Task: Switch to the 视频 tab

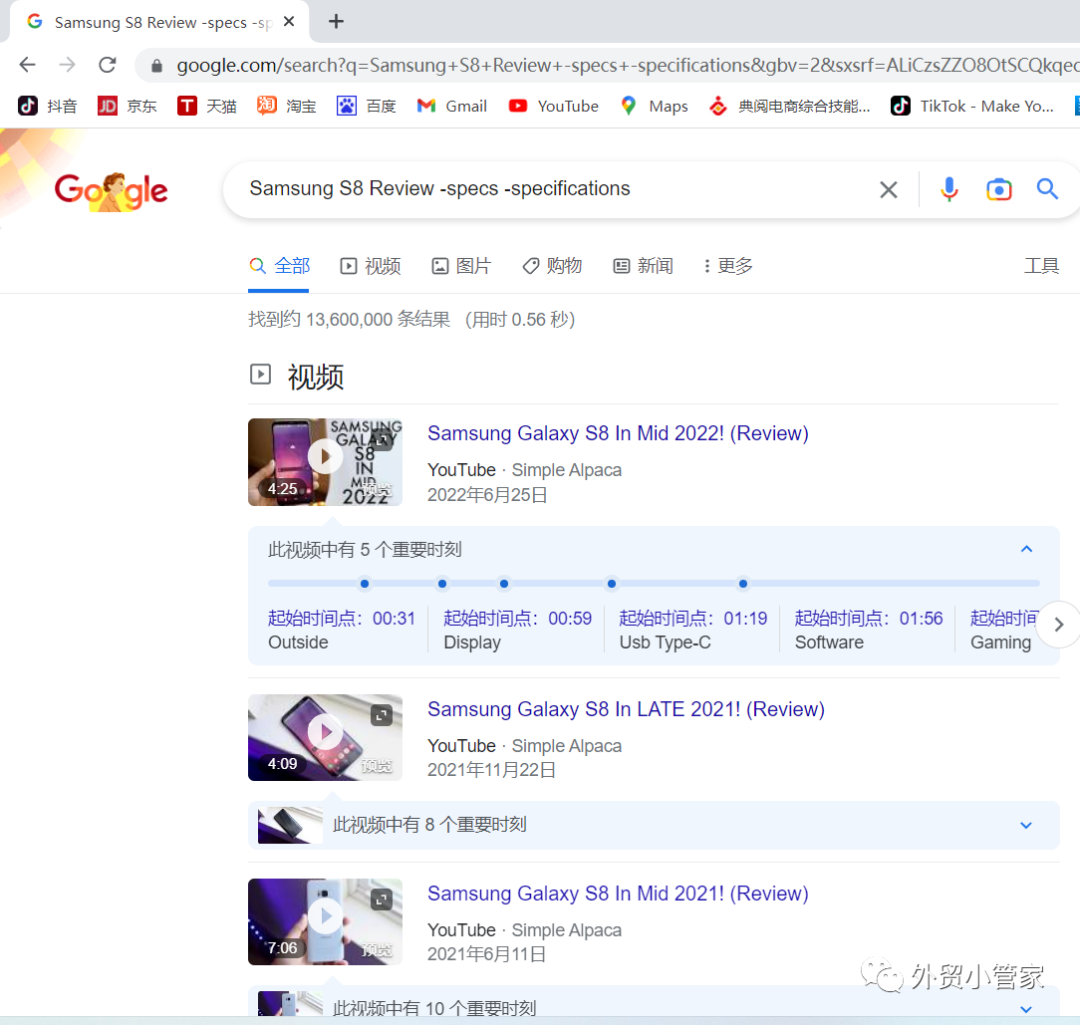Action: pos(371,266)
